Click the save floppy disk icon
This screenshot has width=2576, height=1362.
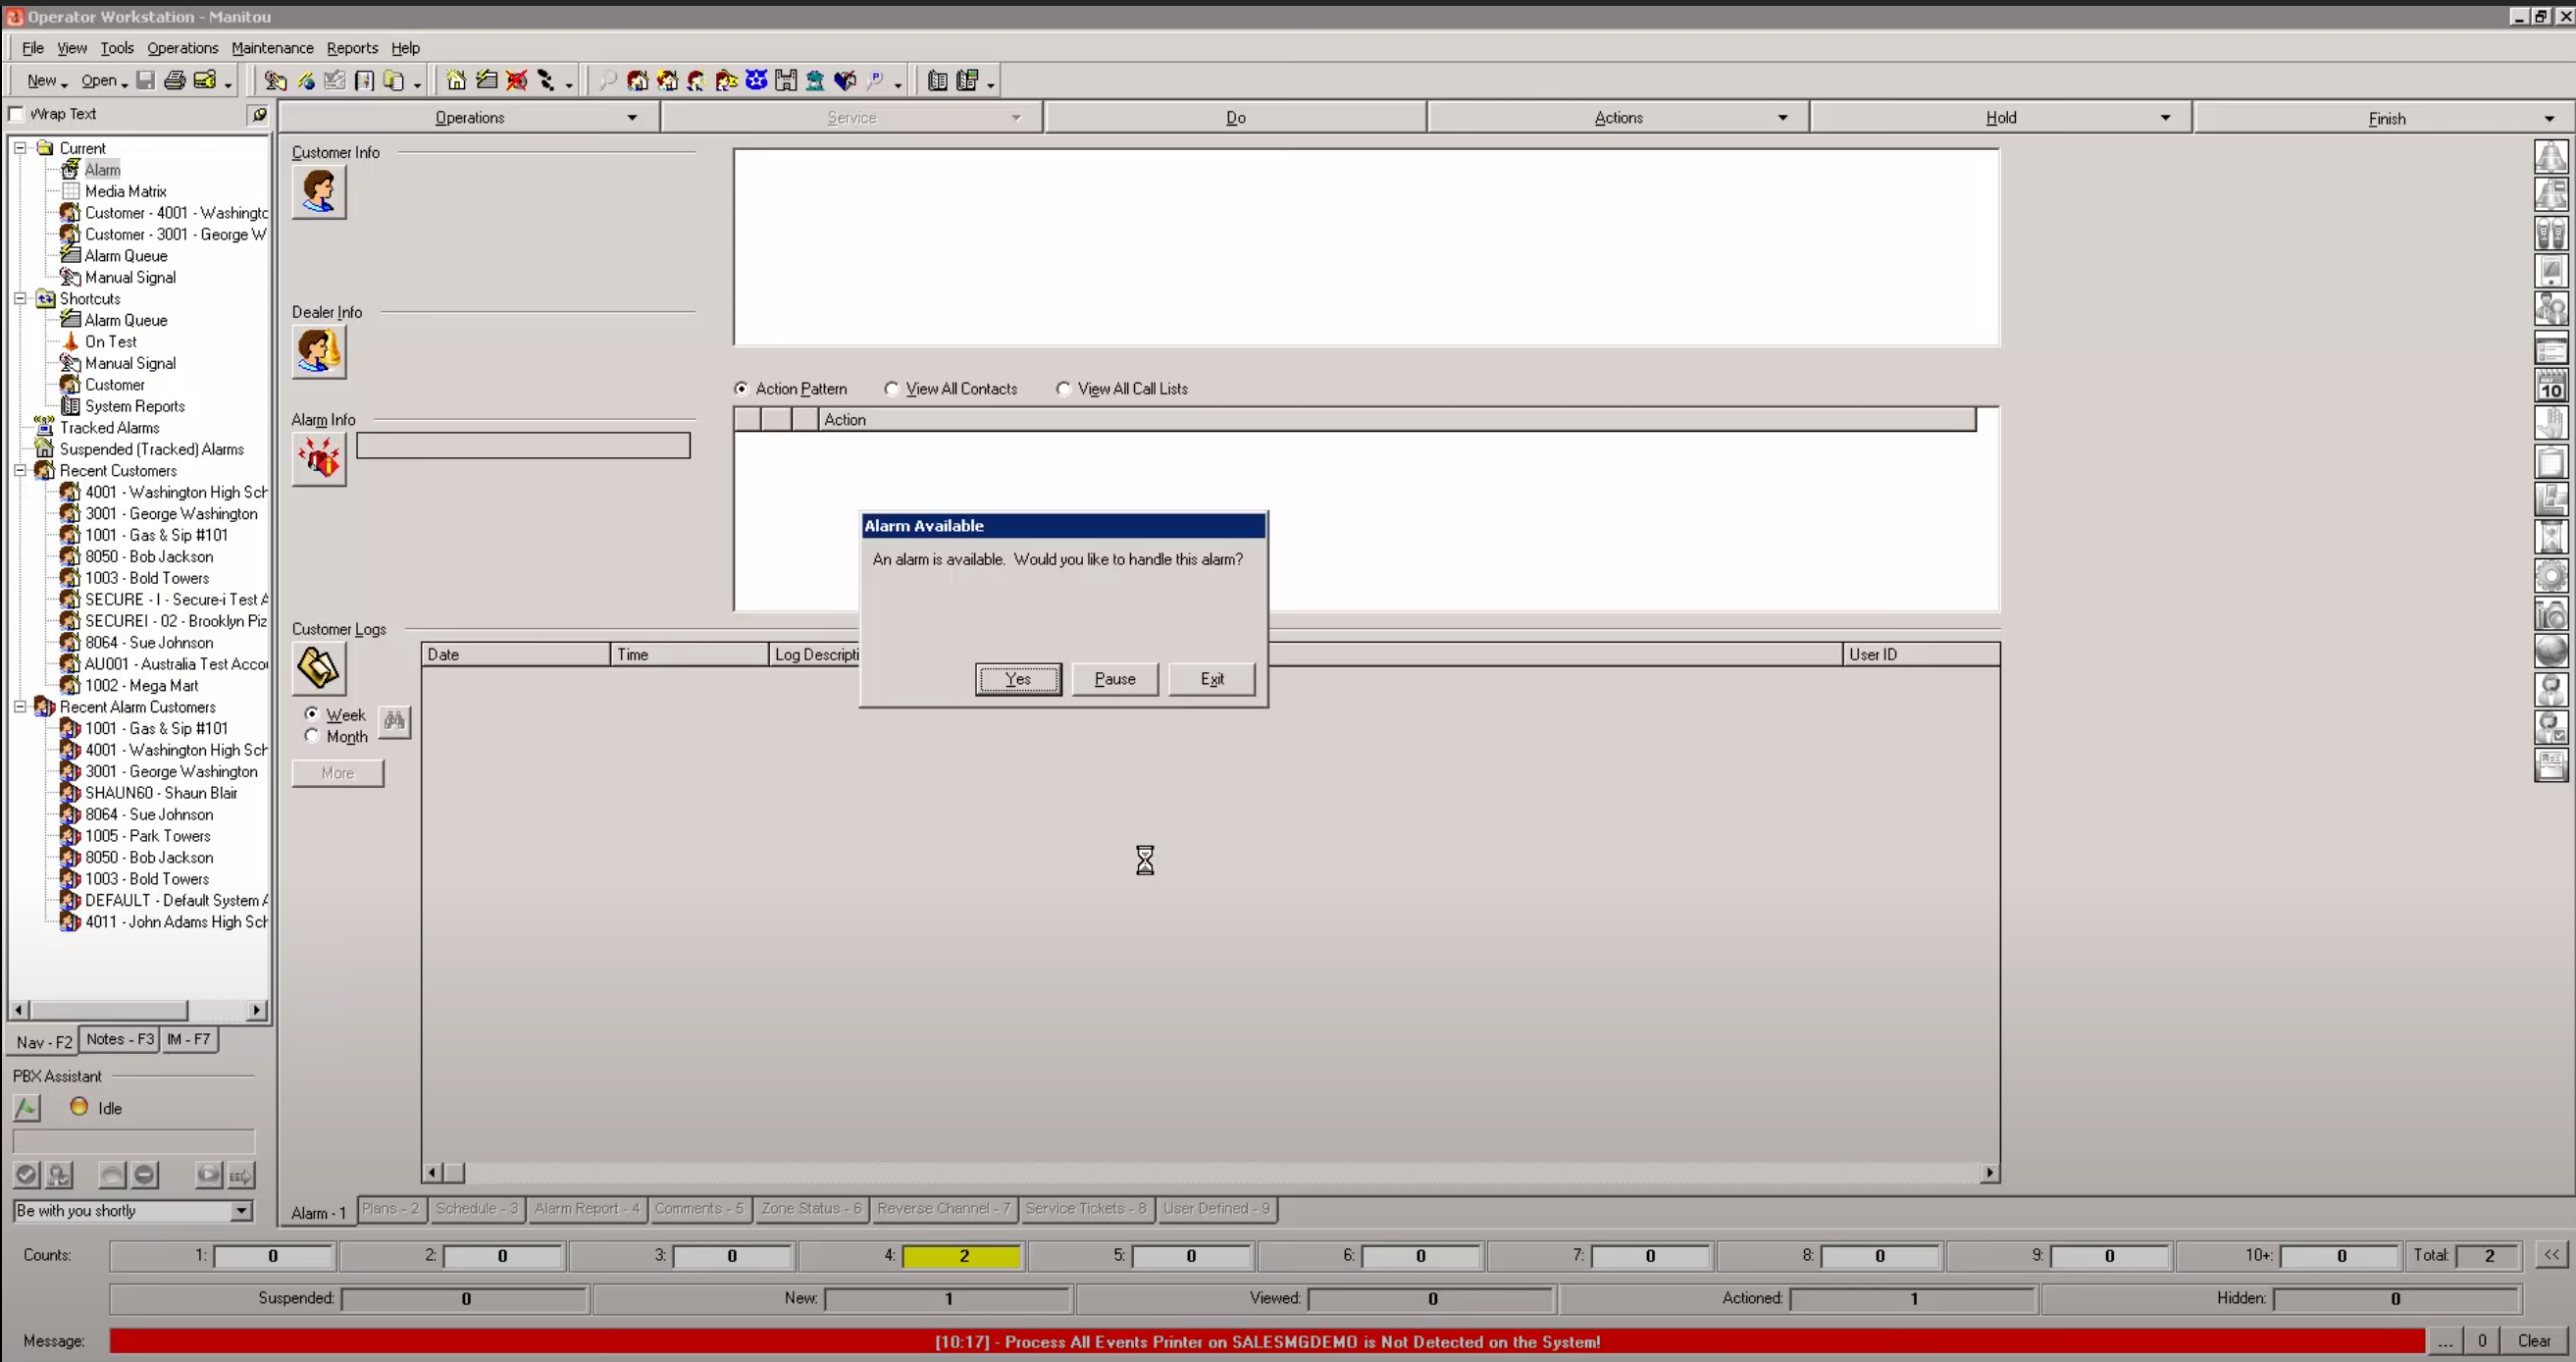coord(145,81)
